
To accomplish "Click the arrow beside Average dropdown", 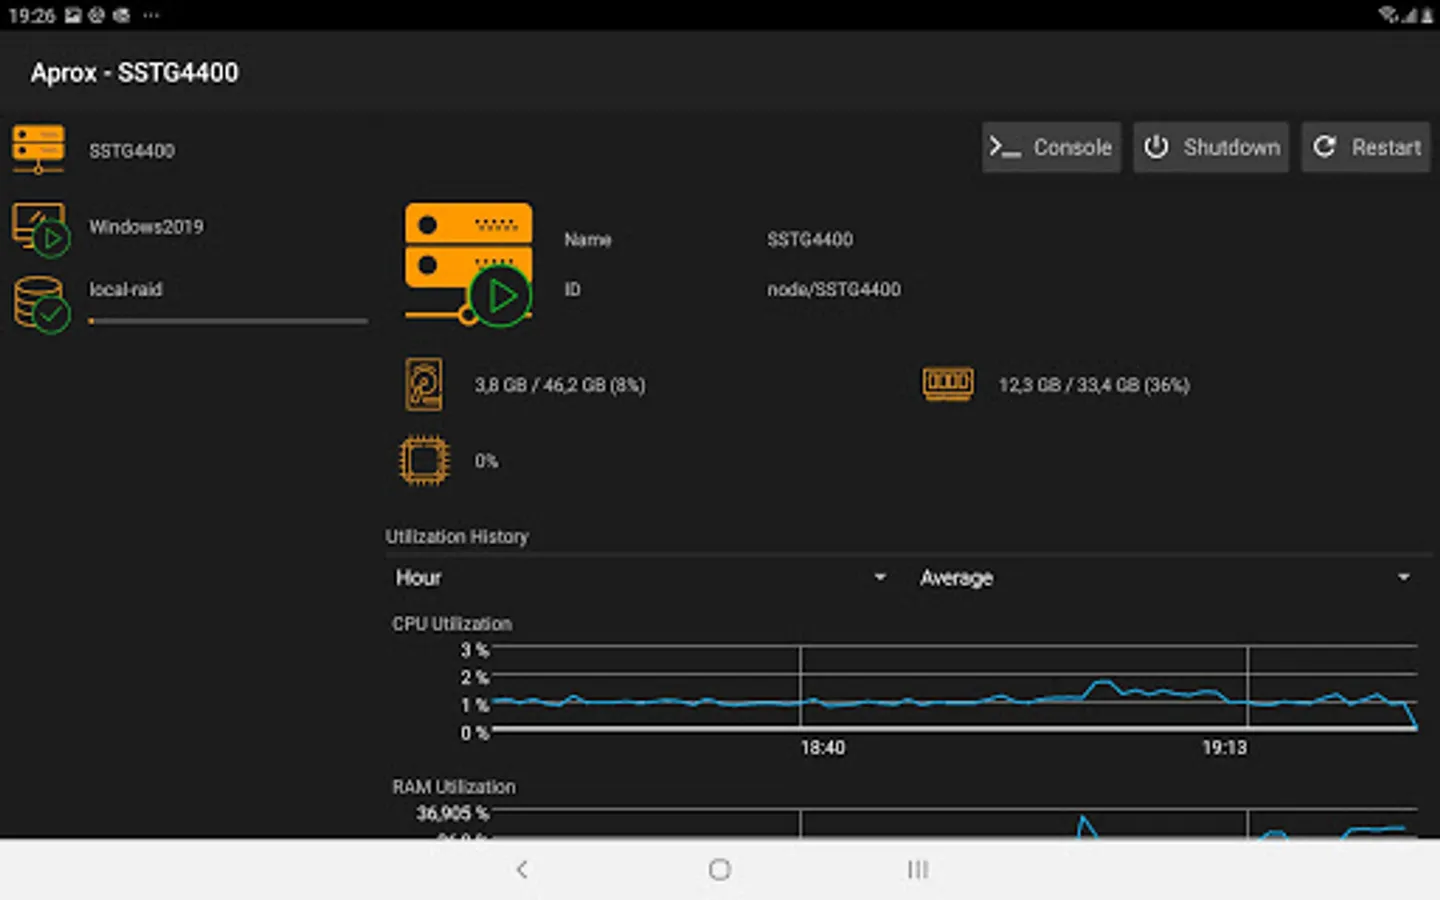I will pyautogui.click(x=1404, y=577).
